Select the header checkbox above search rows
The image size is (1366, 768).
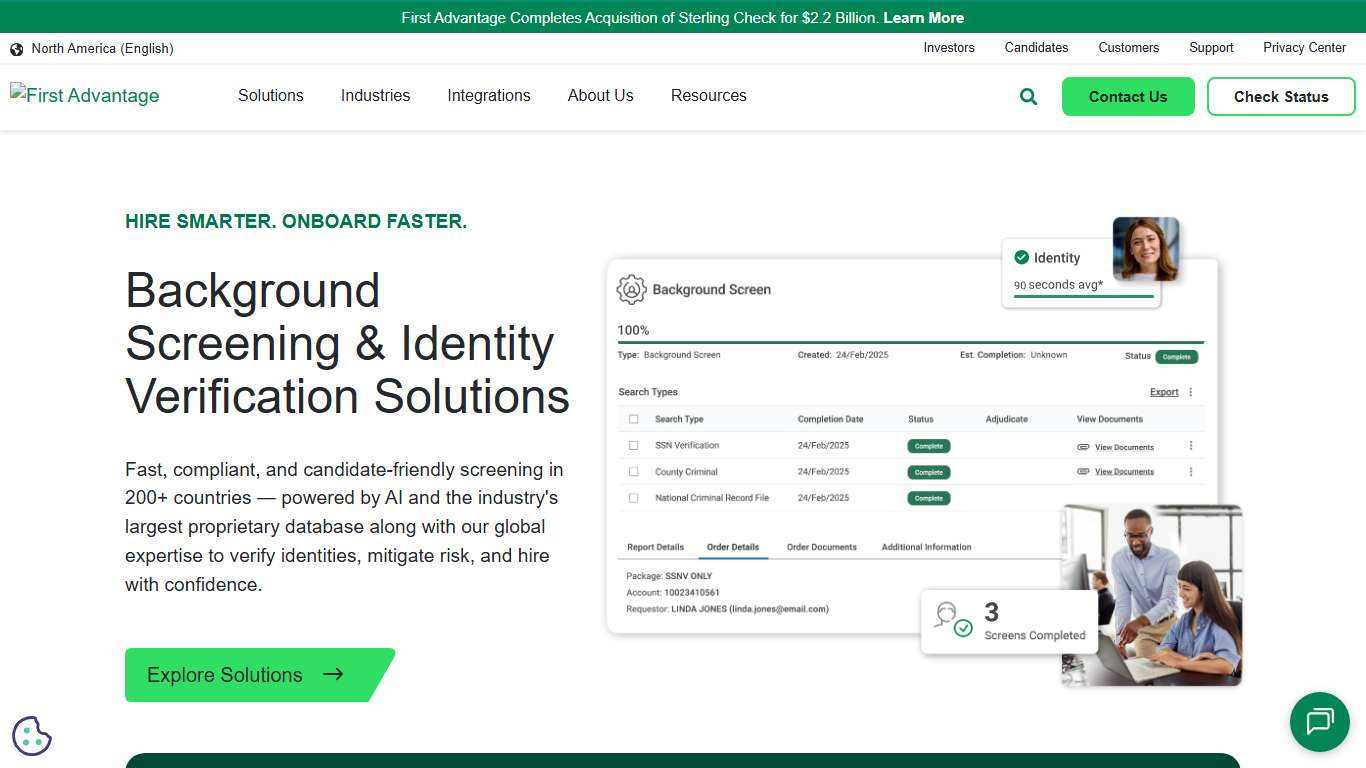tap(633, 419)
